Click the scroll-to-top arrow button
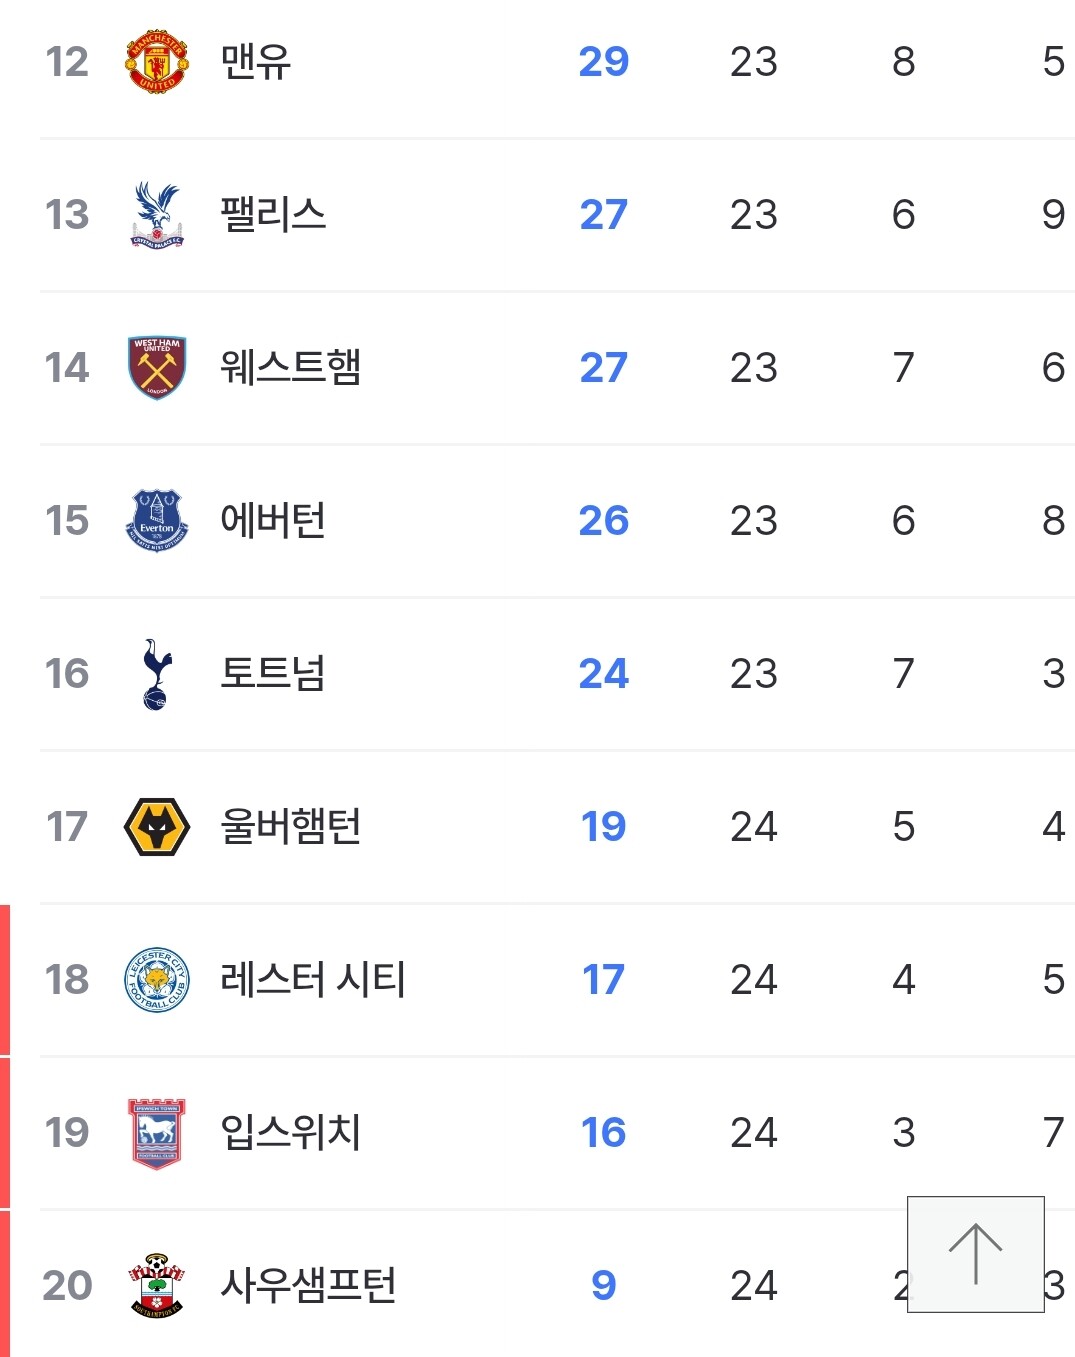1075x1357 pixels. [x=976, y=1254]
